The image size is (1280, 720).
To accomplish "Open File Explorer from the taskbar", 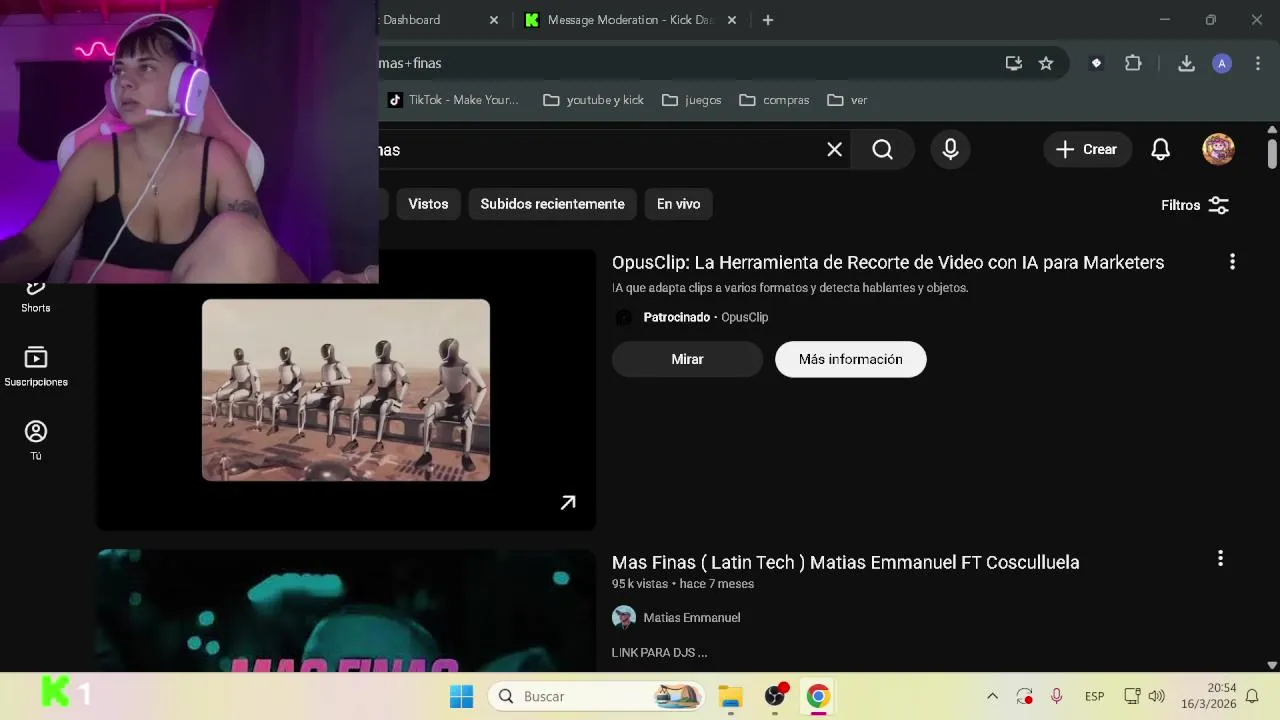I will [x=731, y=696].
